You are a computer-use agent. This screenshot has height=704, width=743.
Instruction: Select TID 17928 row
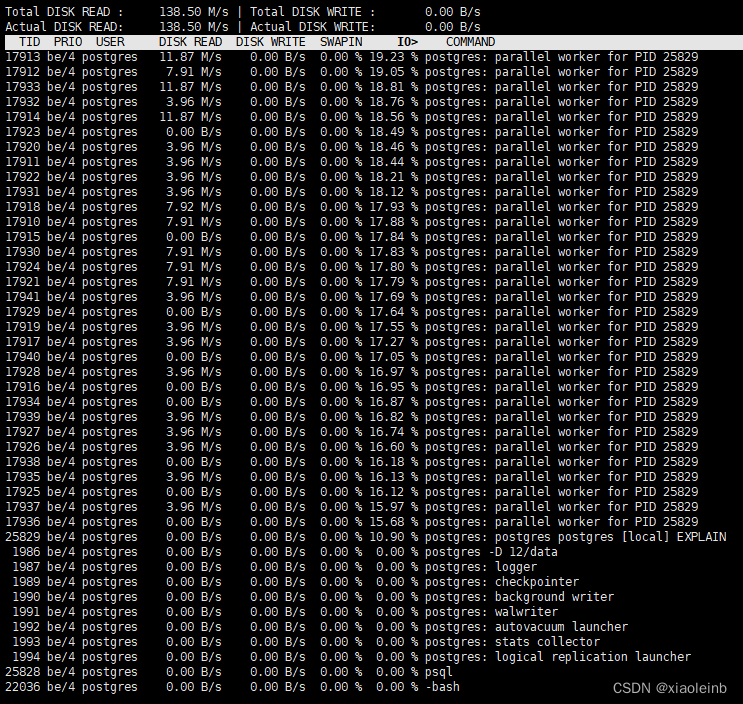(x=352, y=372)
